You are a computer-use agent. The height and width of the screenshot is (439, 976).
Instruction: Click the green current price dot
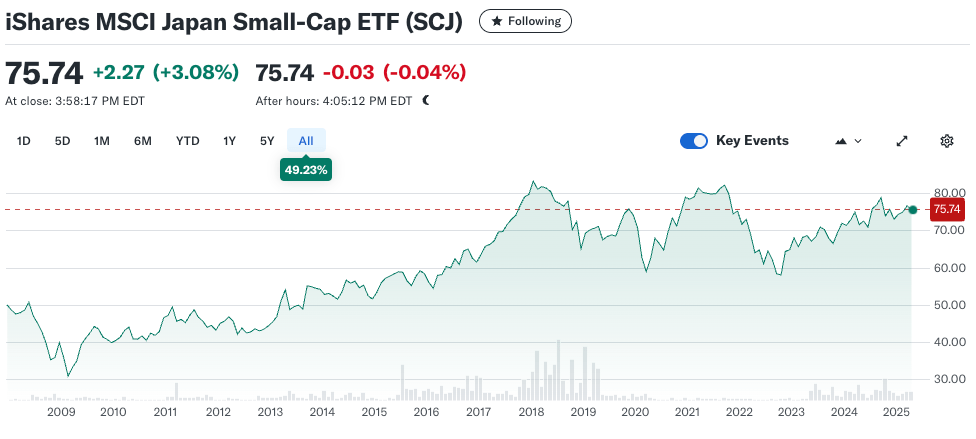[x=913, y=209]
